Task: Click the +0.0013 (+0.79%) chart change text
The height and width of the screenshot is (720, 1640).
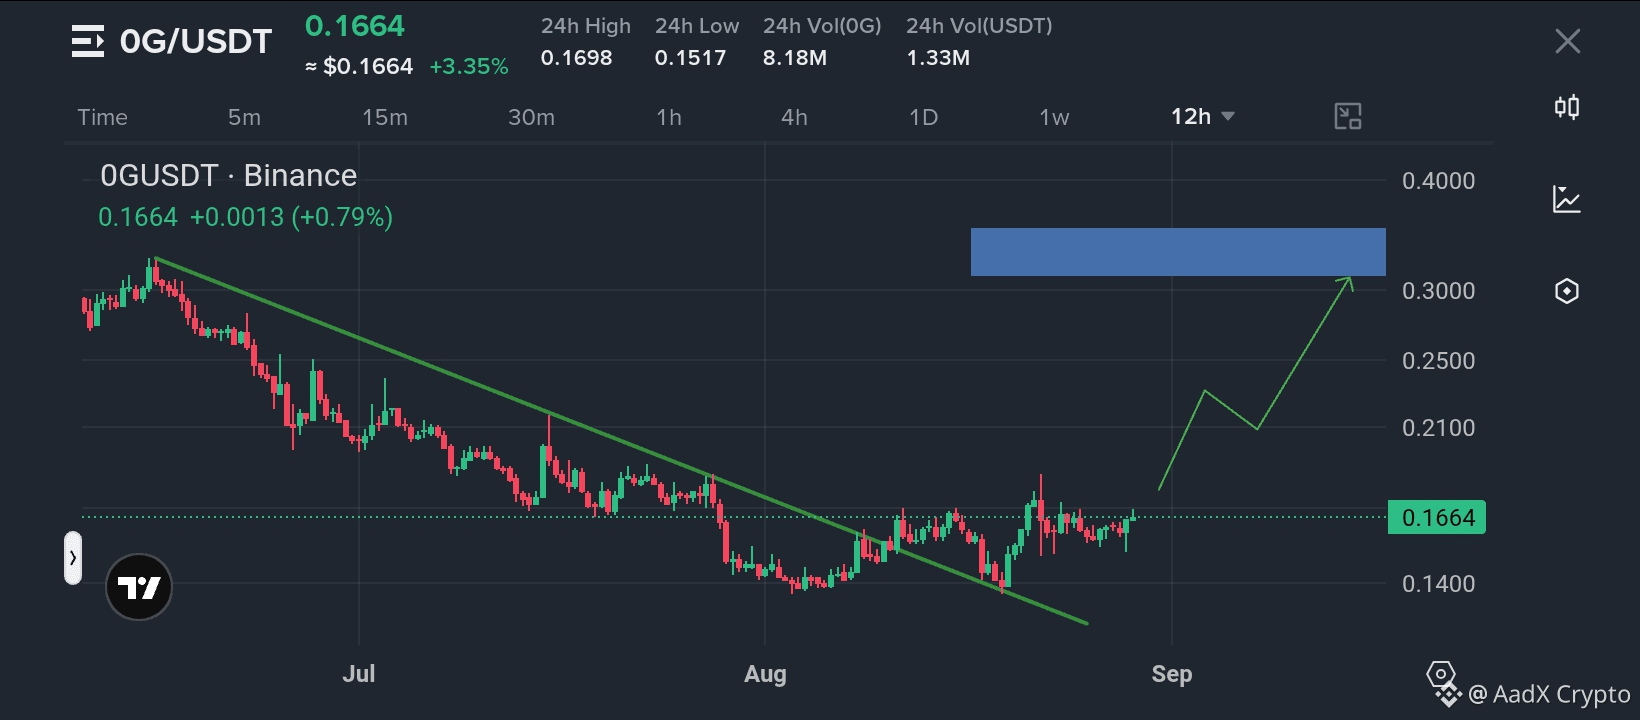Action: [x=291, y=217]
